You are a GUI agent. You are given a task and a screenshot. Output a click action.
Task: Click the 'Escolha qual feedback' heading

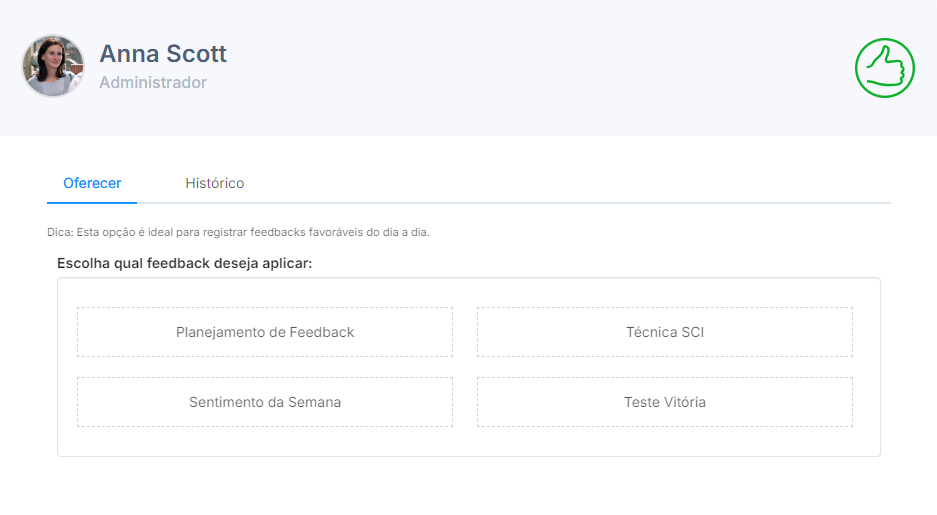185,264
